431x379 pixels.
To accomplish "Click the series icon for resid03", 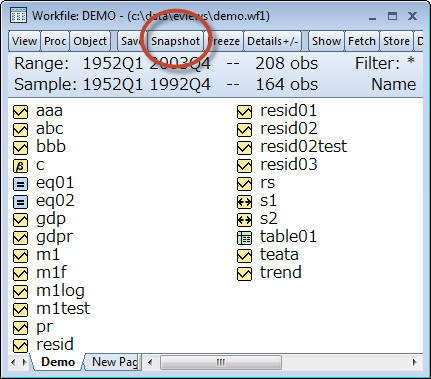I will [x=244, y=166].
